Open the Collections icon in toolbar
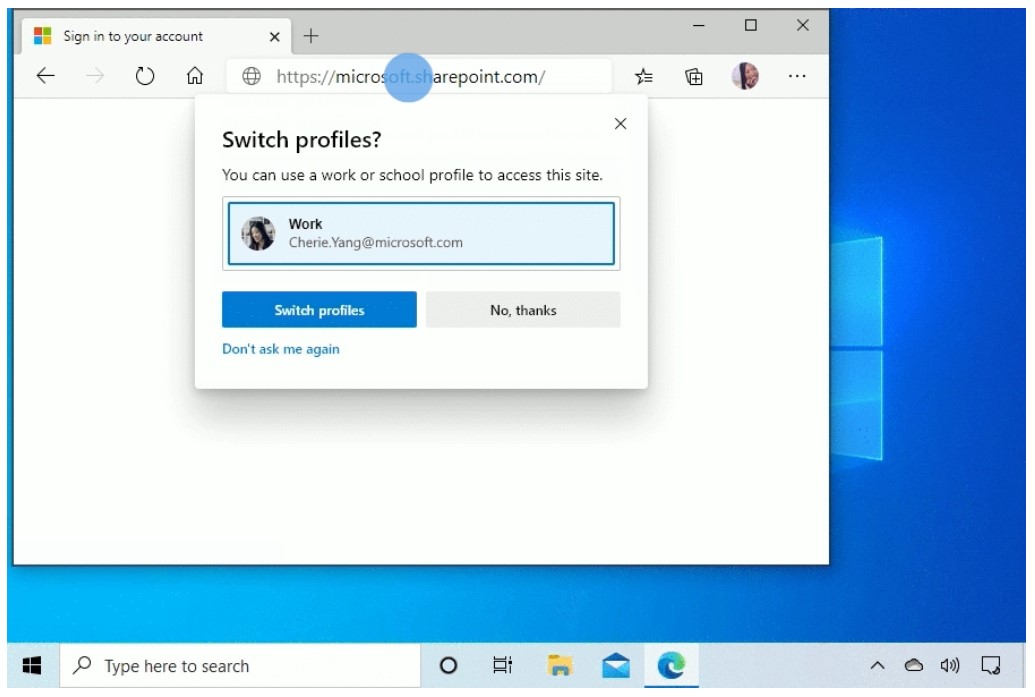 pos(693,77)
